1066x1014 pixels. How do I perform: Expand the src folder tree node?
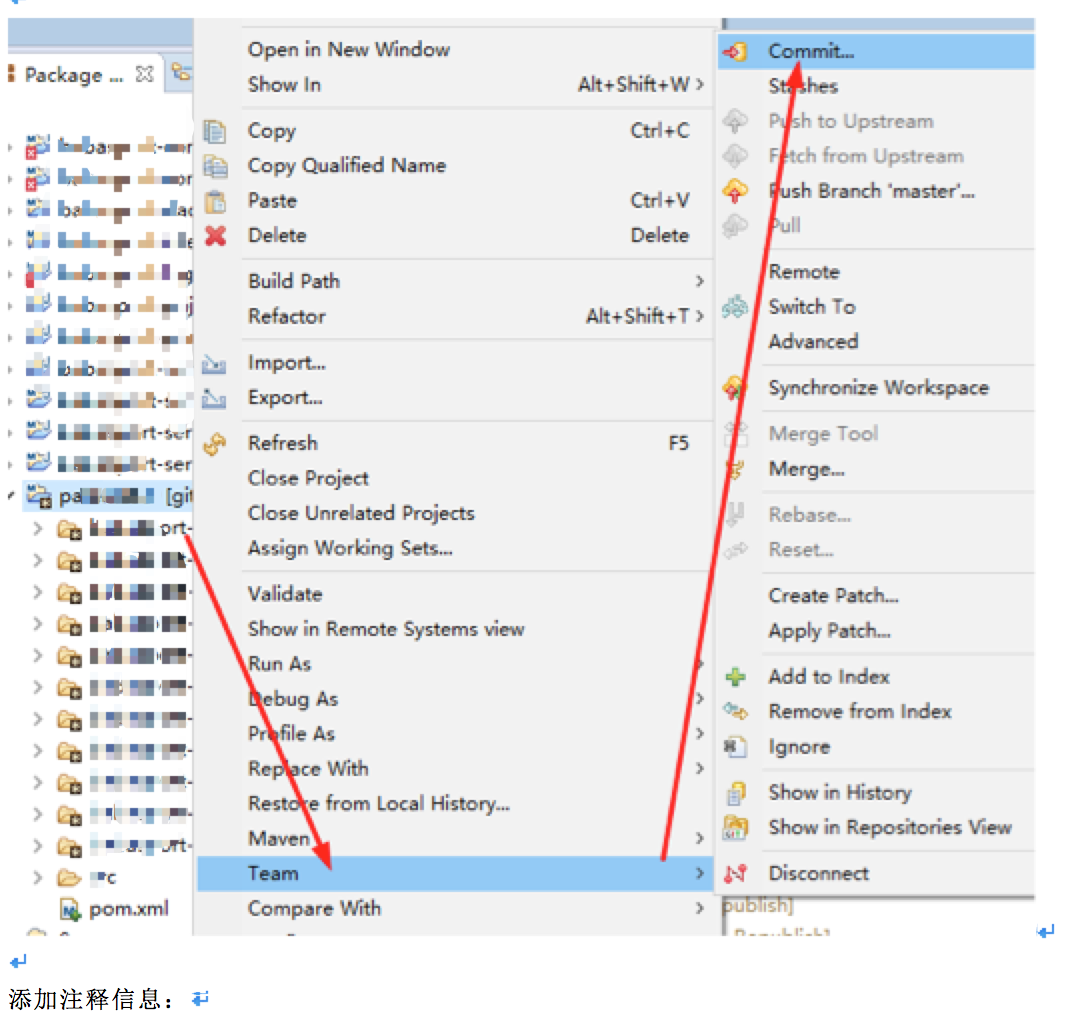pyautogui.click(x=38, y=877)
